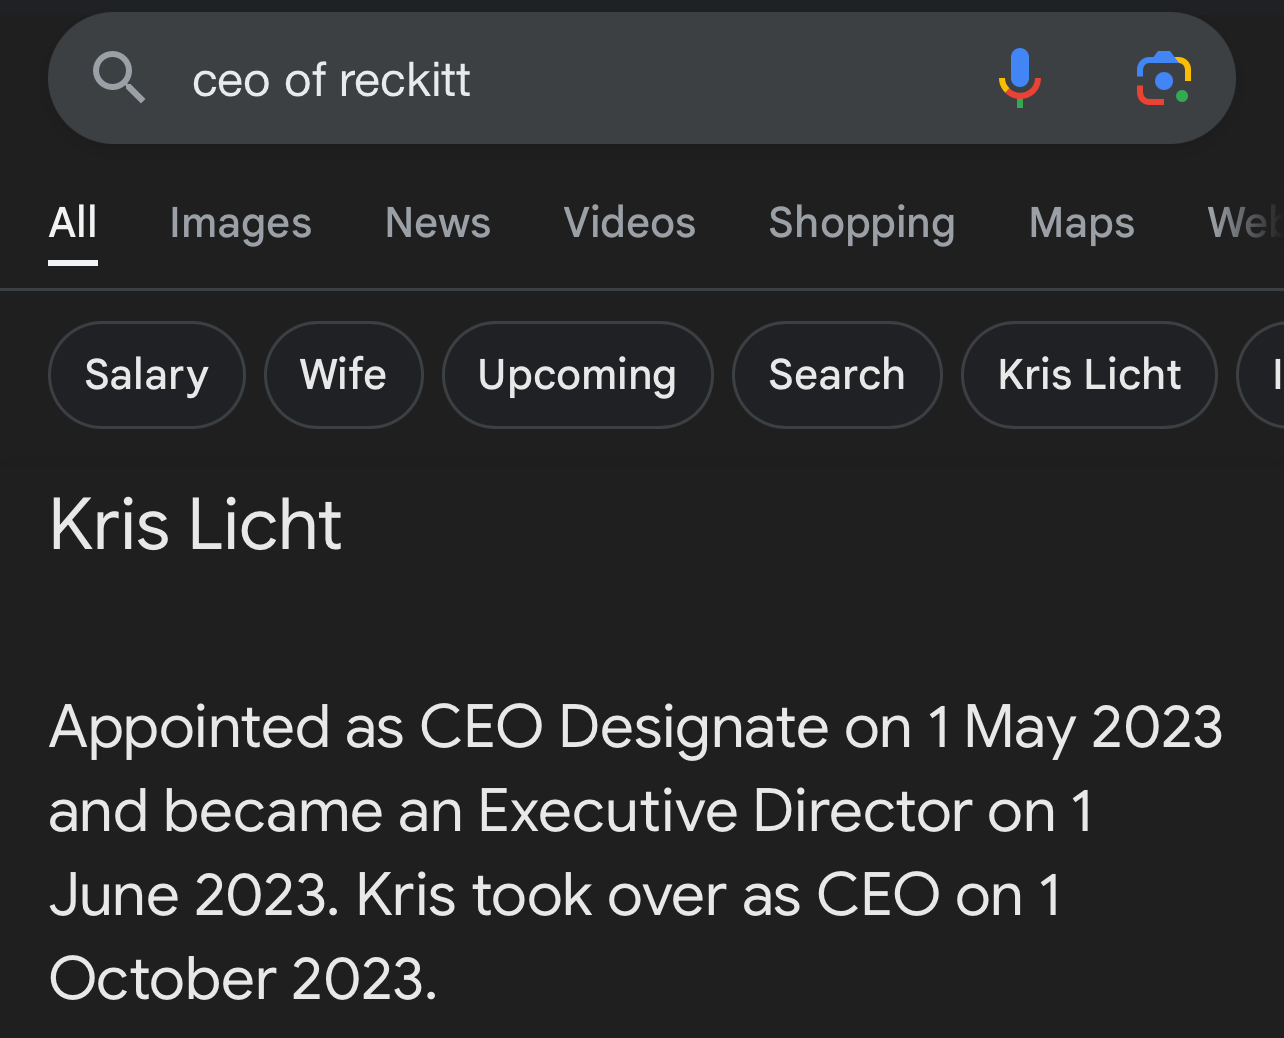Image resolution: width=1284 pixels, height=1038 pixels.
Task: Click the 'Appointed as CEO Designate' snippet line
Action: [x=635, y=727]
